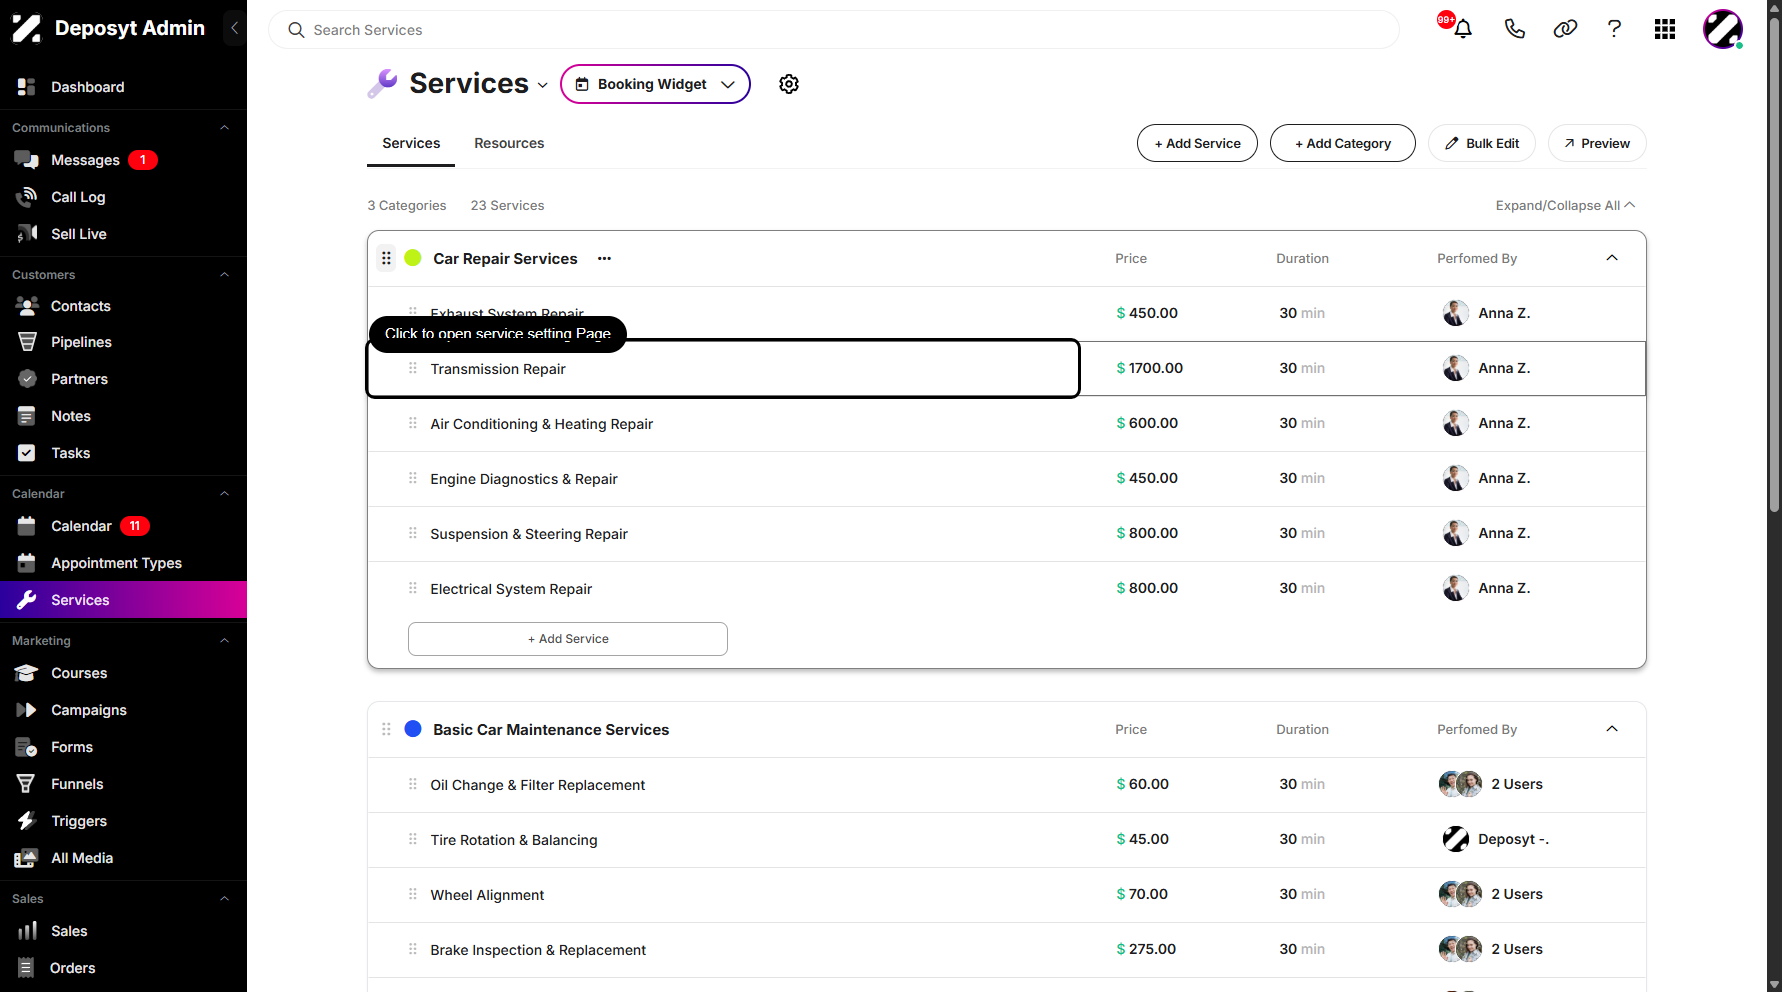This screenshot has height=992, width=1782.
Task: Click the phone dialer icon
Action: (x=1514, y=29)
